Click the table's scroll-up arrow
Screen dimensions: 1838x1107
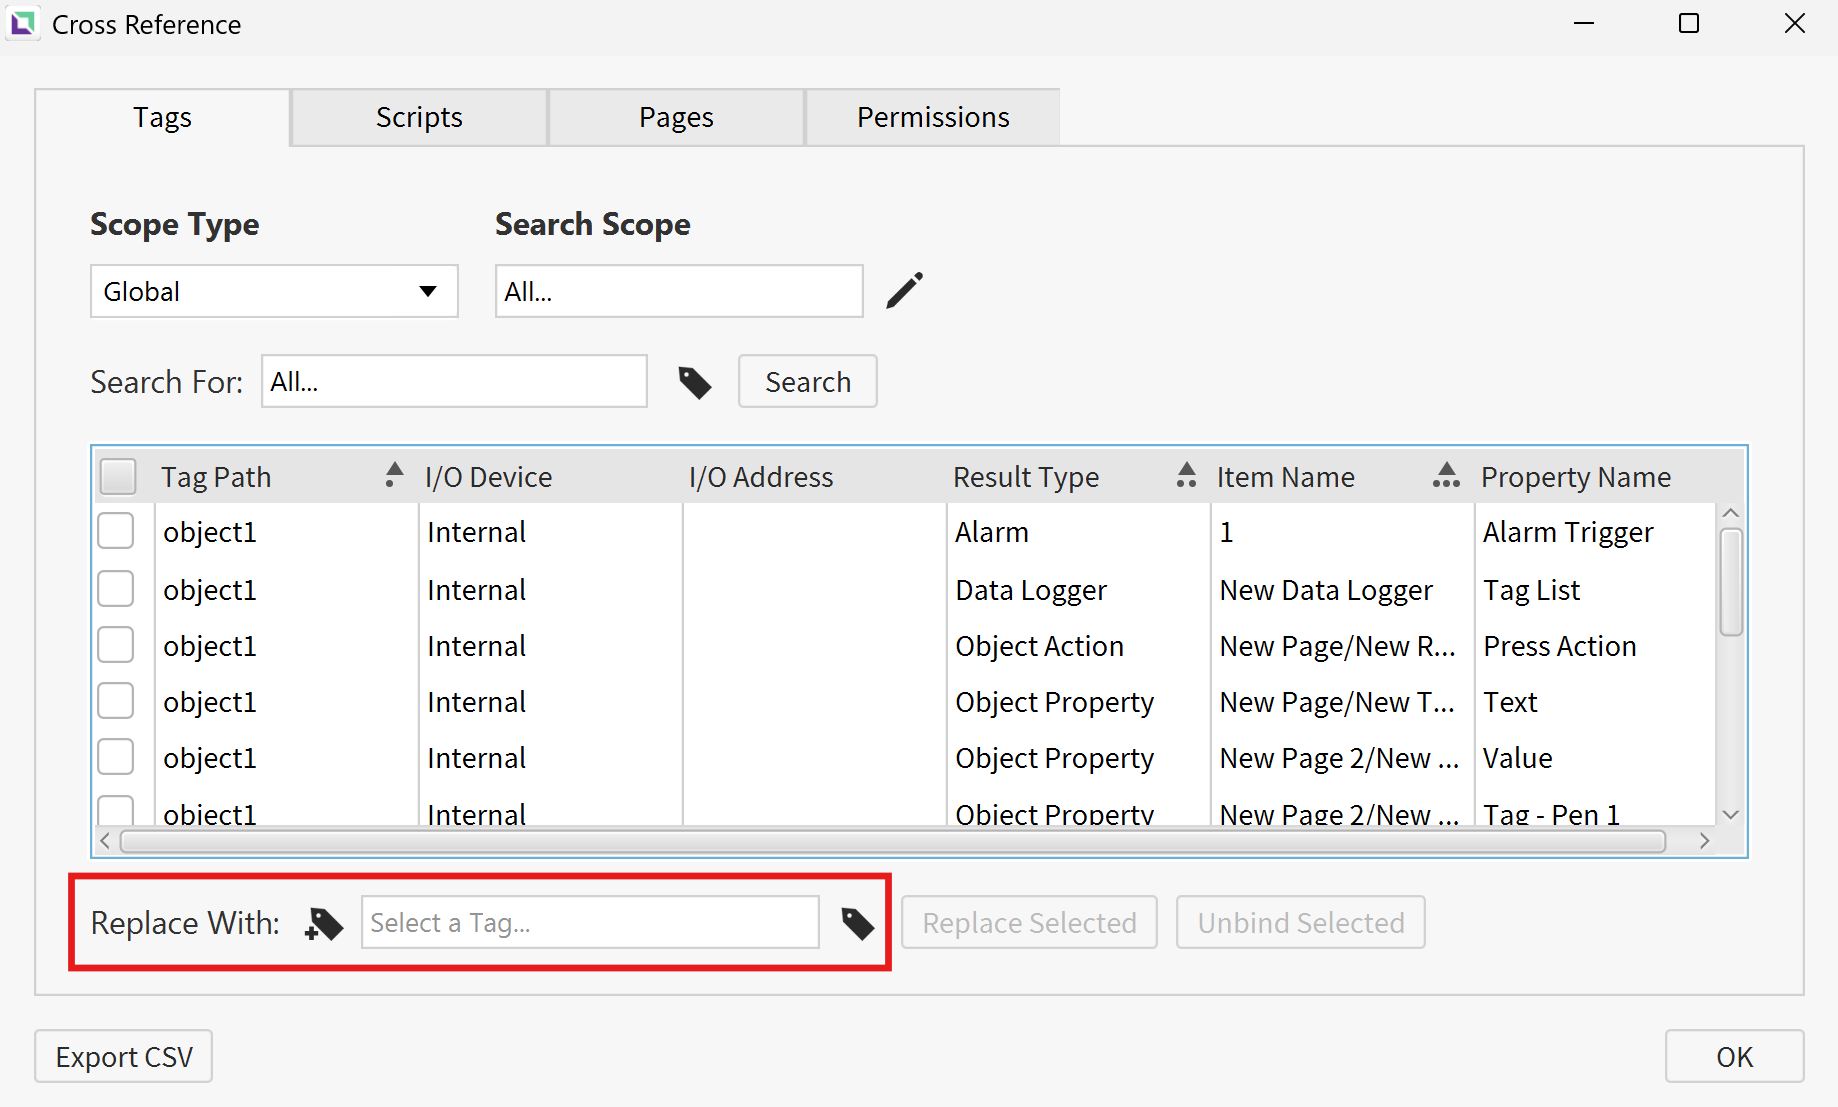click(x=1731, y=513)
